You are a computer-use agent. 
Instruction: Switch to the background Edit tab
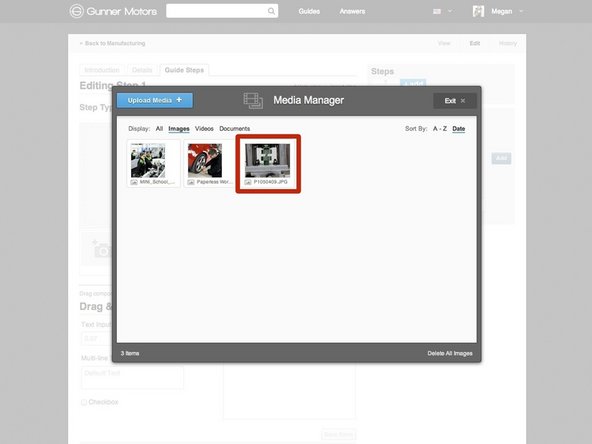(475, 43)
